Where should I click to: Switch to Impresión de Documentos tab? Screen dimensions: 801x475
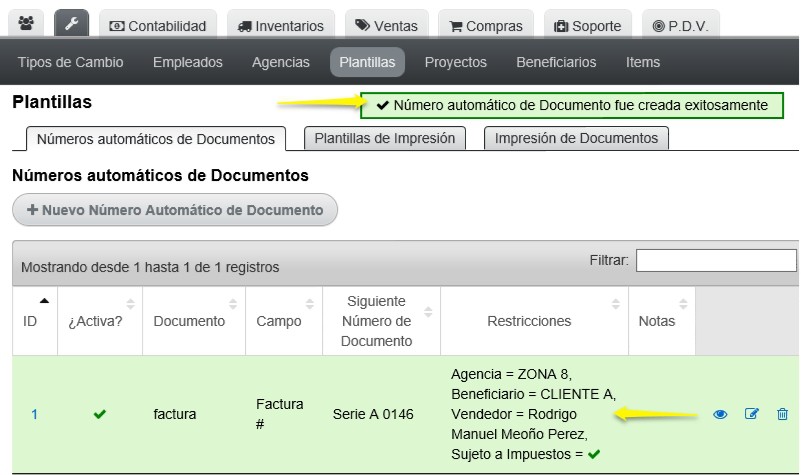[576, 138]
